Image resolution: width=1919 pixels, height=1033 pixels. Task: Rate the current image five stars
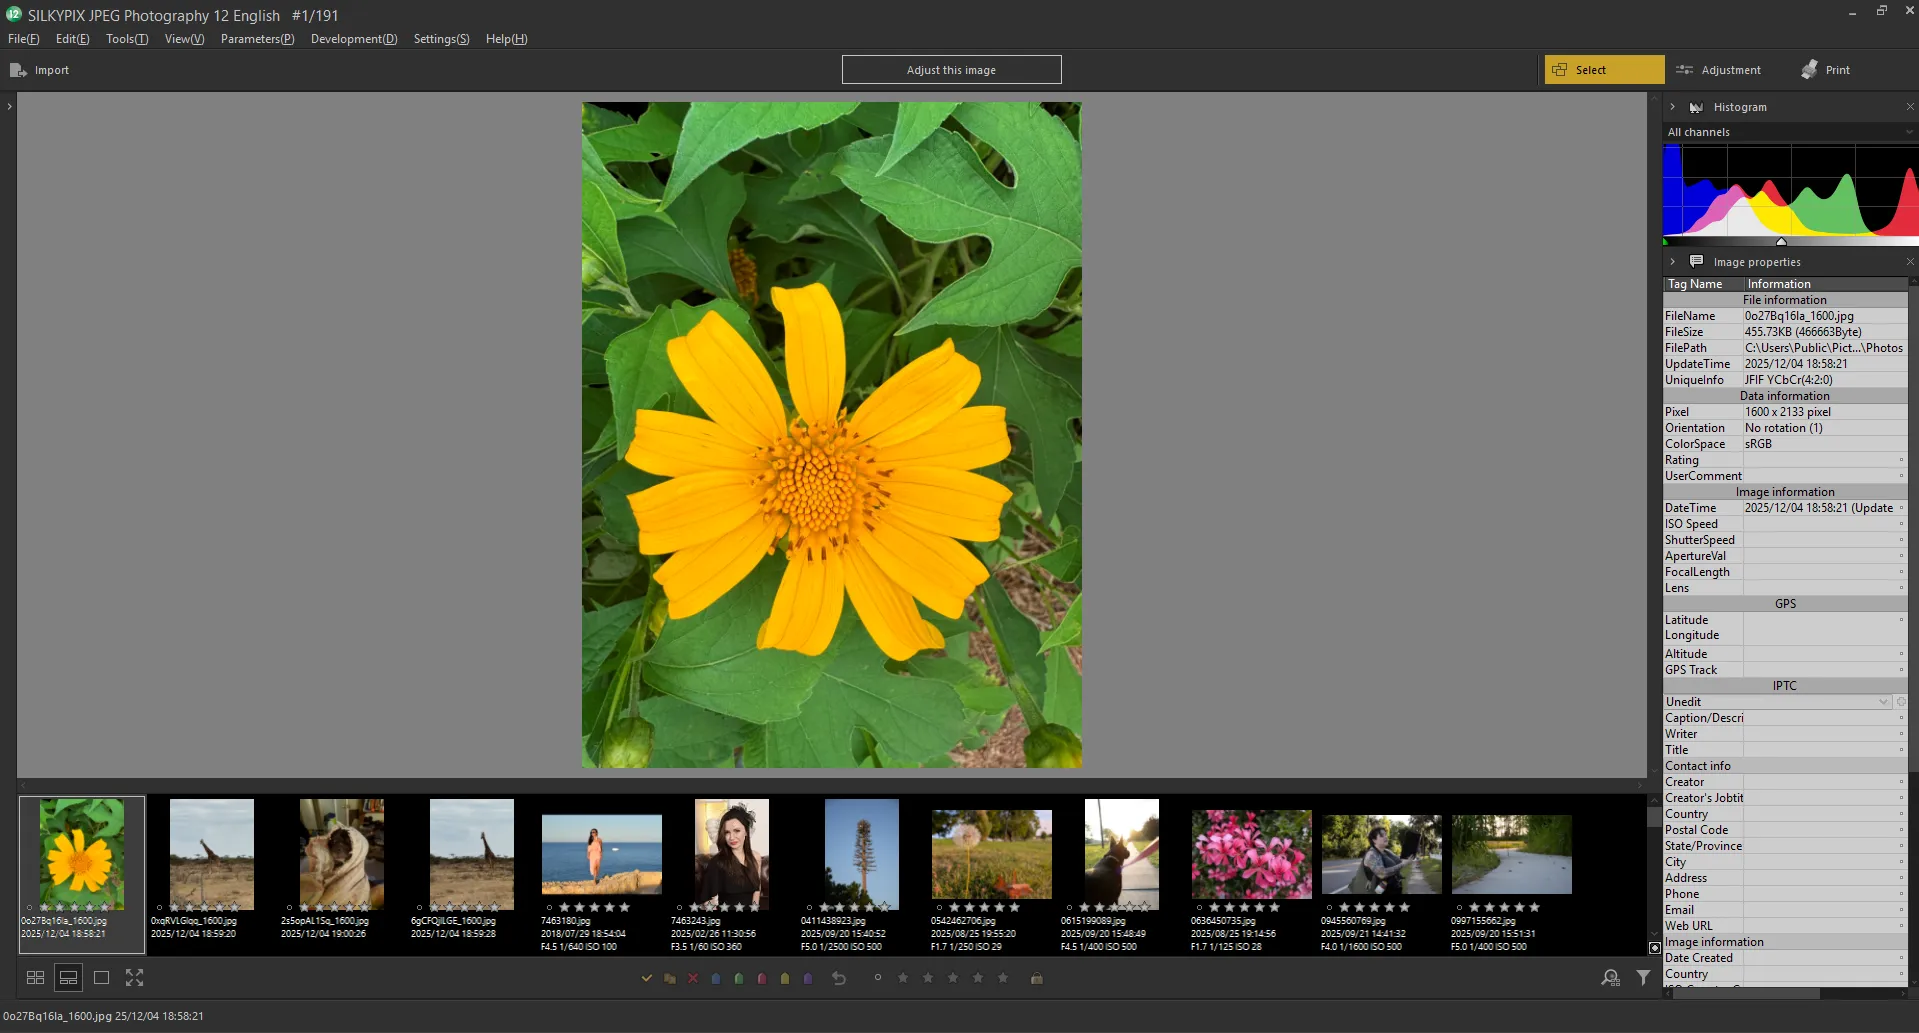coord(1003,978)
